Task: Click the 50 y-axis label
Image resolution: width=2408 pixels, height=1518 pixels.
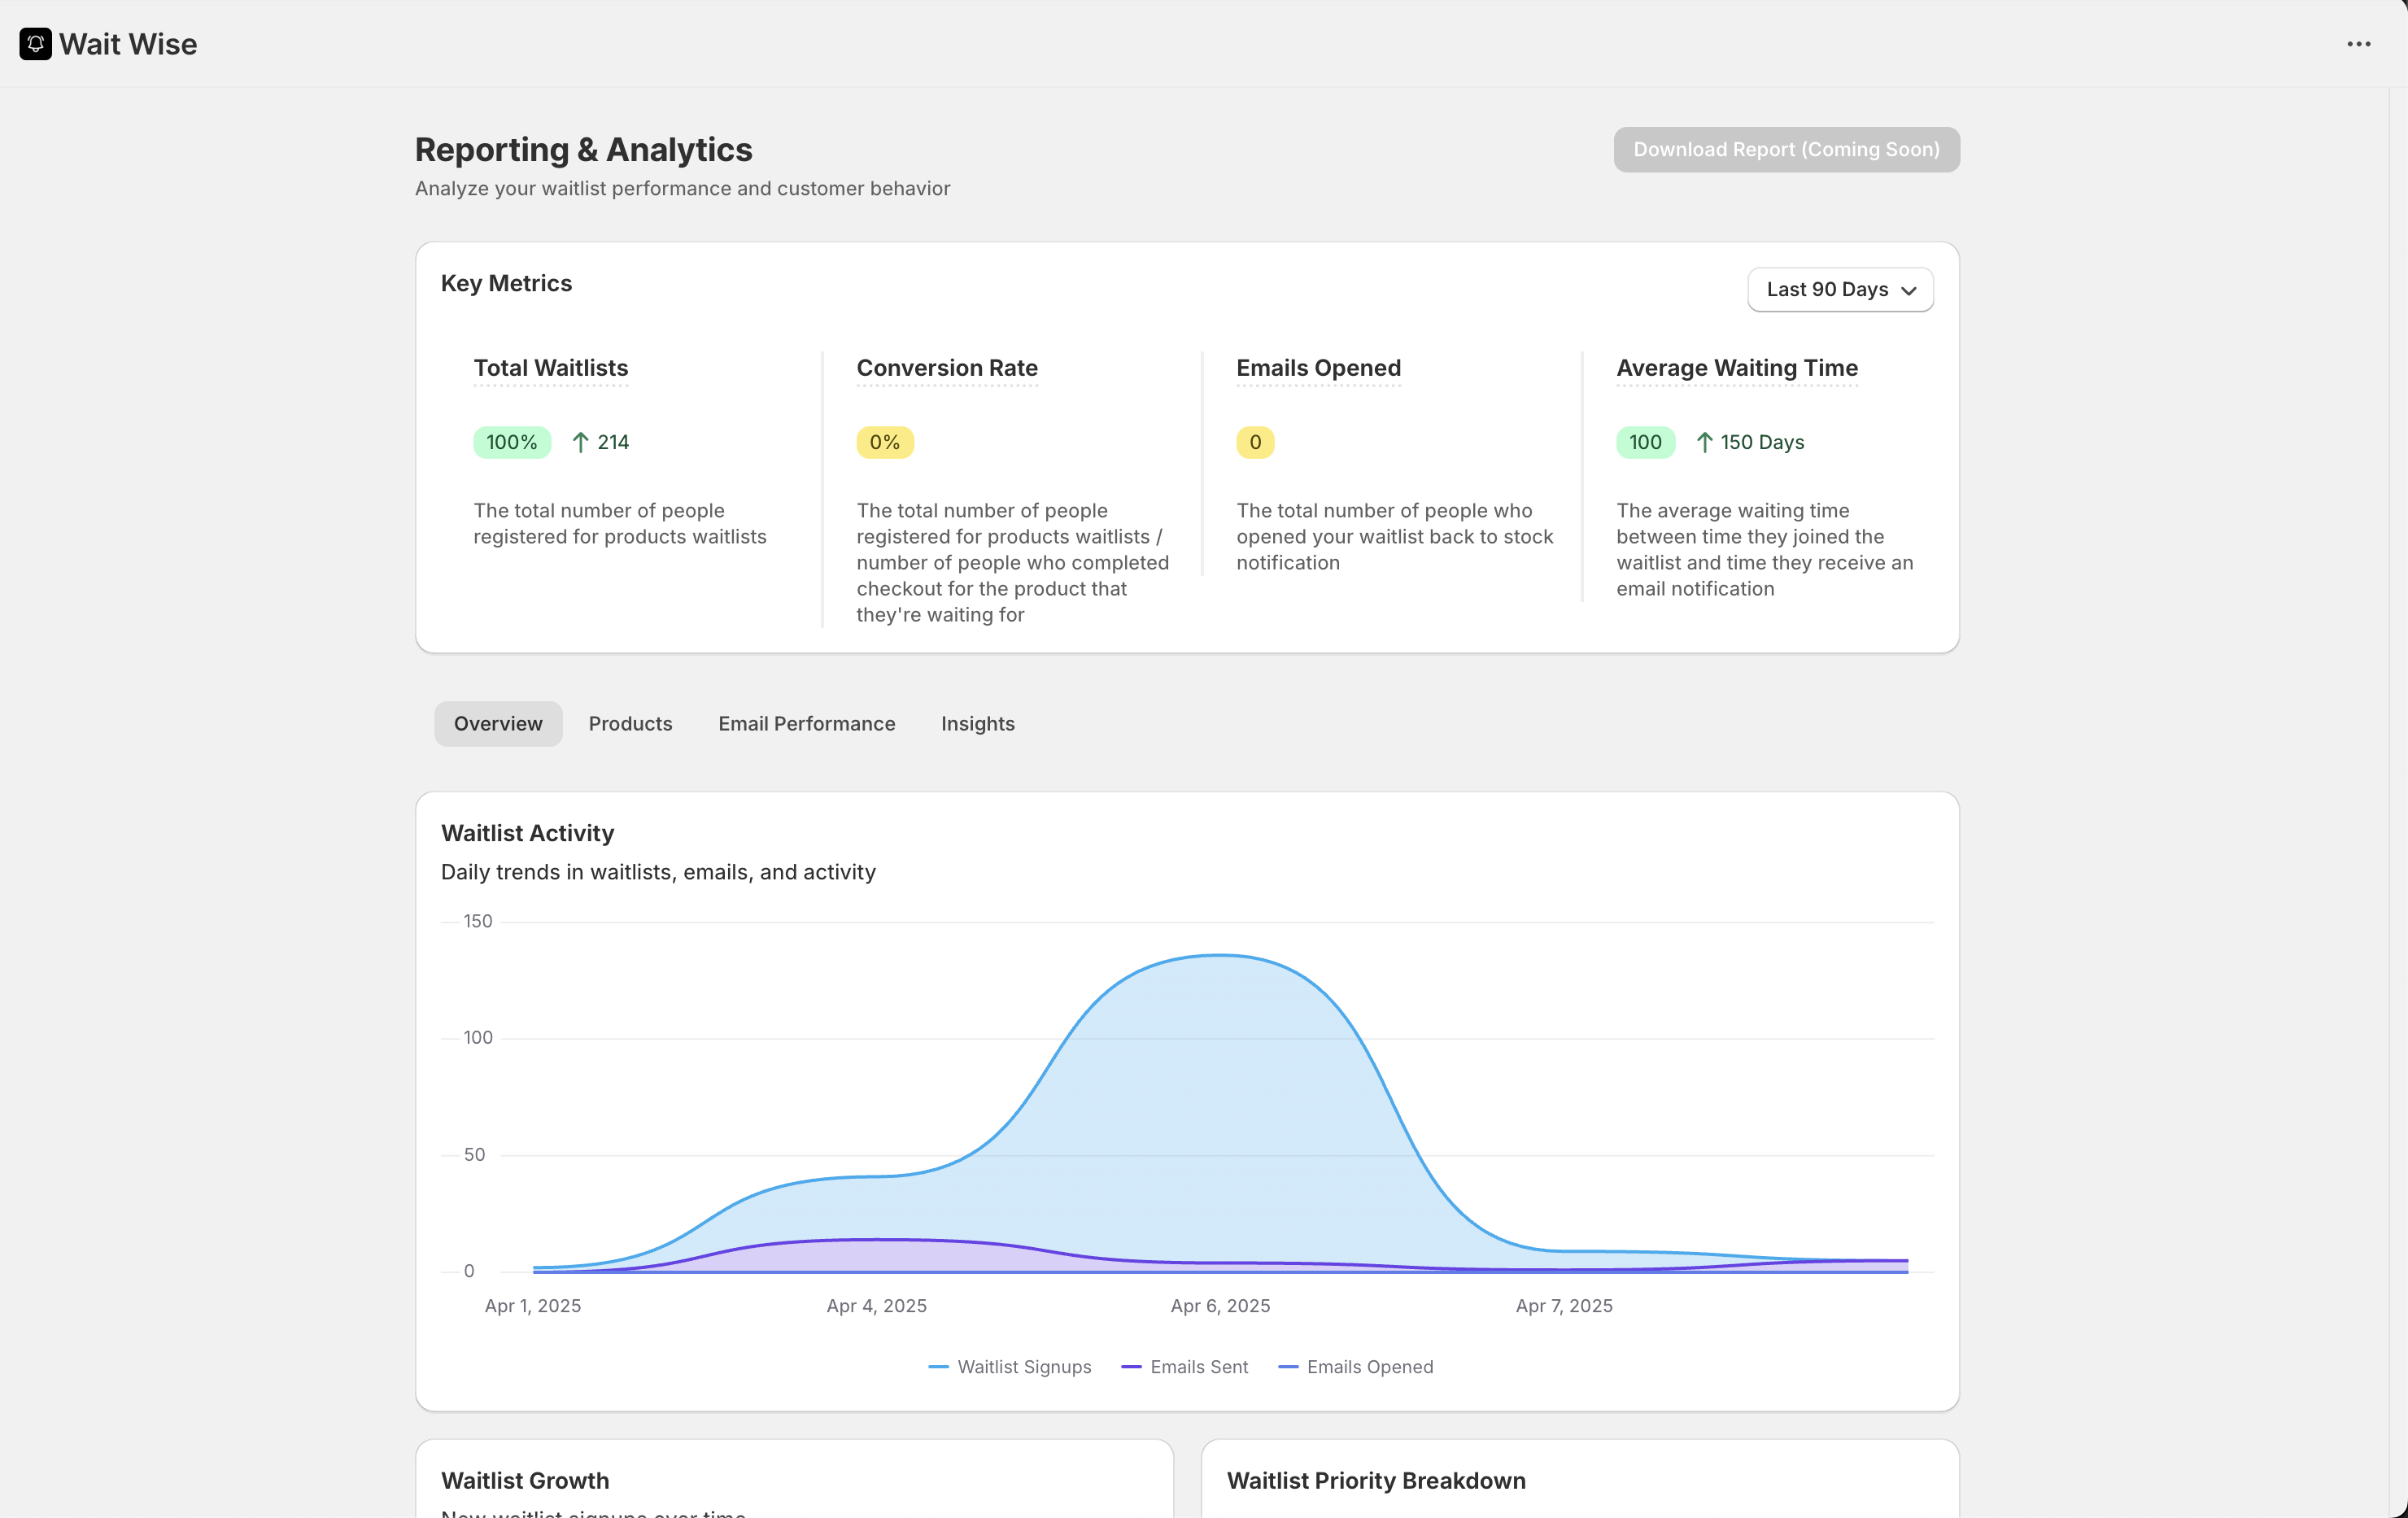Action: (474, 1155)
